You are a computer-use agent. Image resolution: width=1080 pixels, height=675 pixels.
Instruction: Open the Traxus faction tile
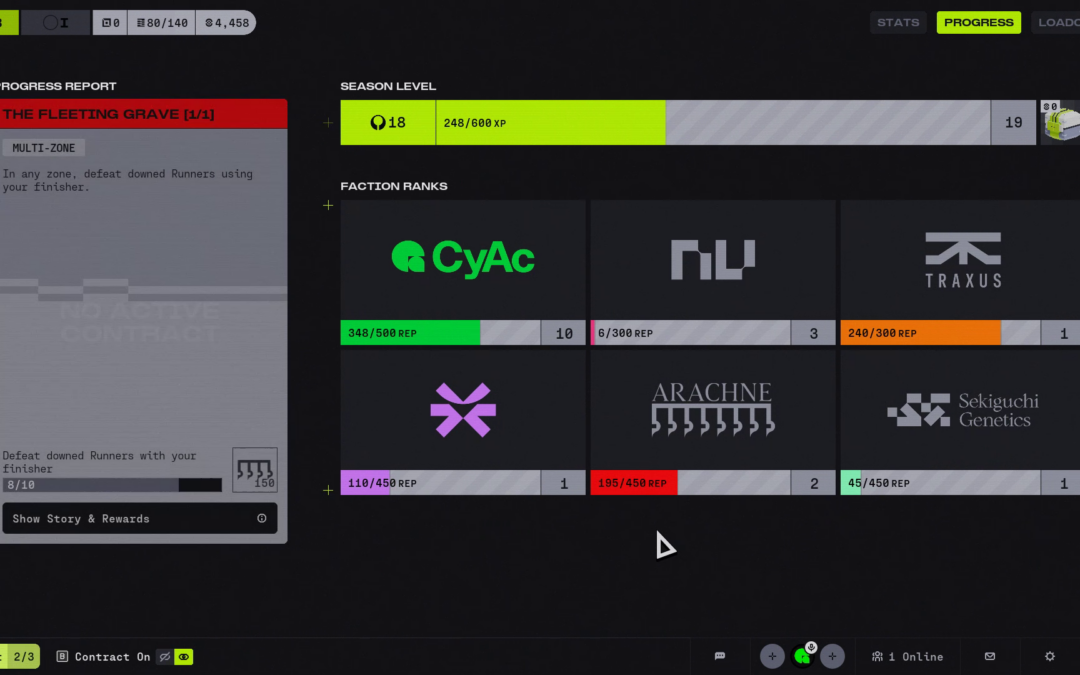(961, 260)
